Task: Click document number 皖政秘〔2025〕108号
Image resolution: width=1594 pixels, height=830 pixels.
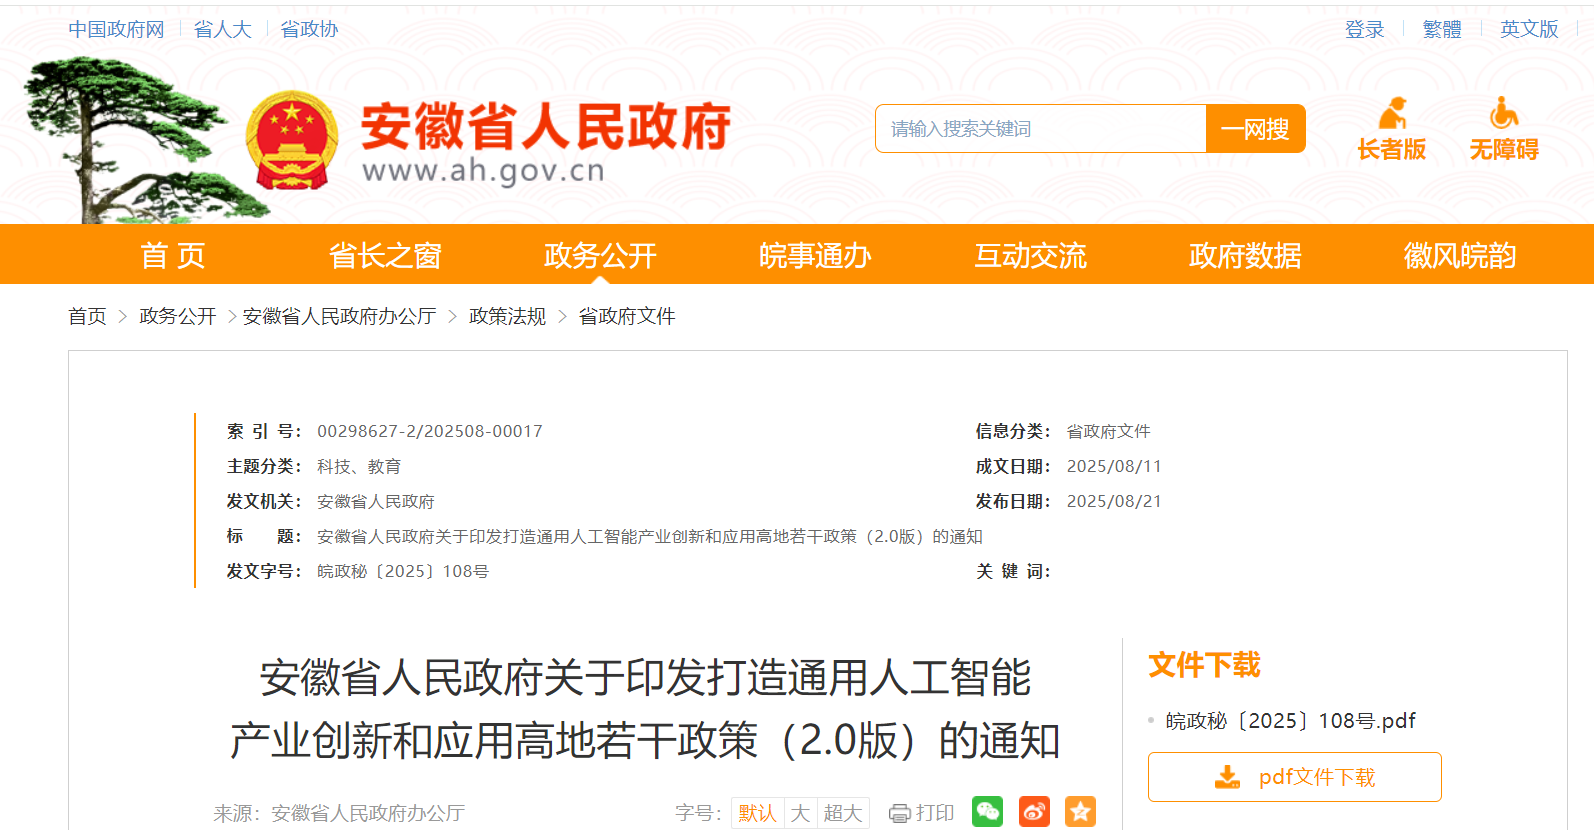Action: coord(403,571)
